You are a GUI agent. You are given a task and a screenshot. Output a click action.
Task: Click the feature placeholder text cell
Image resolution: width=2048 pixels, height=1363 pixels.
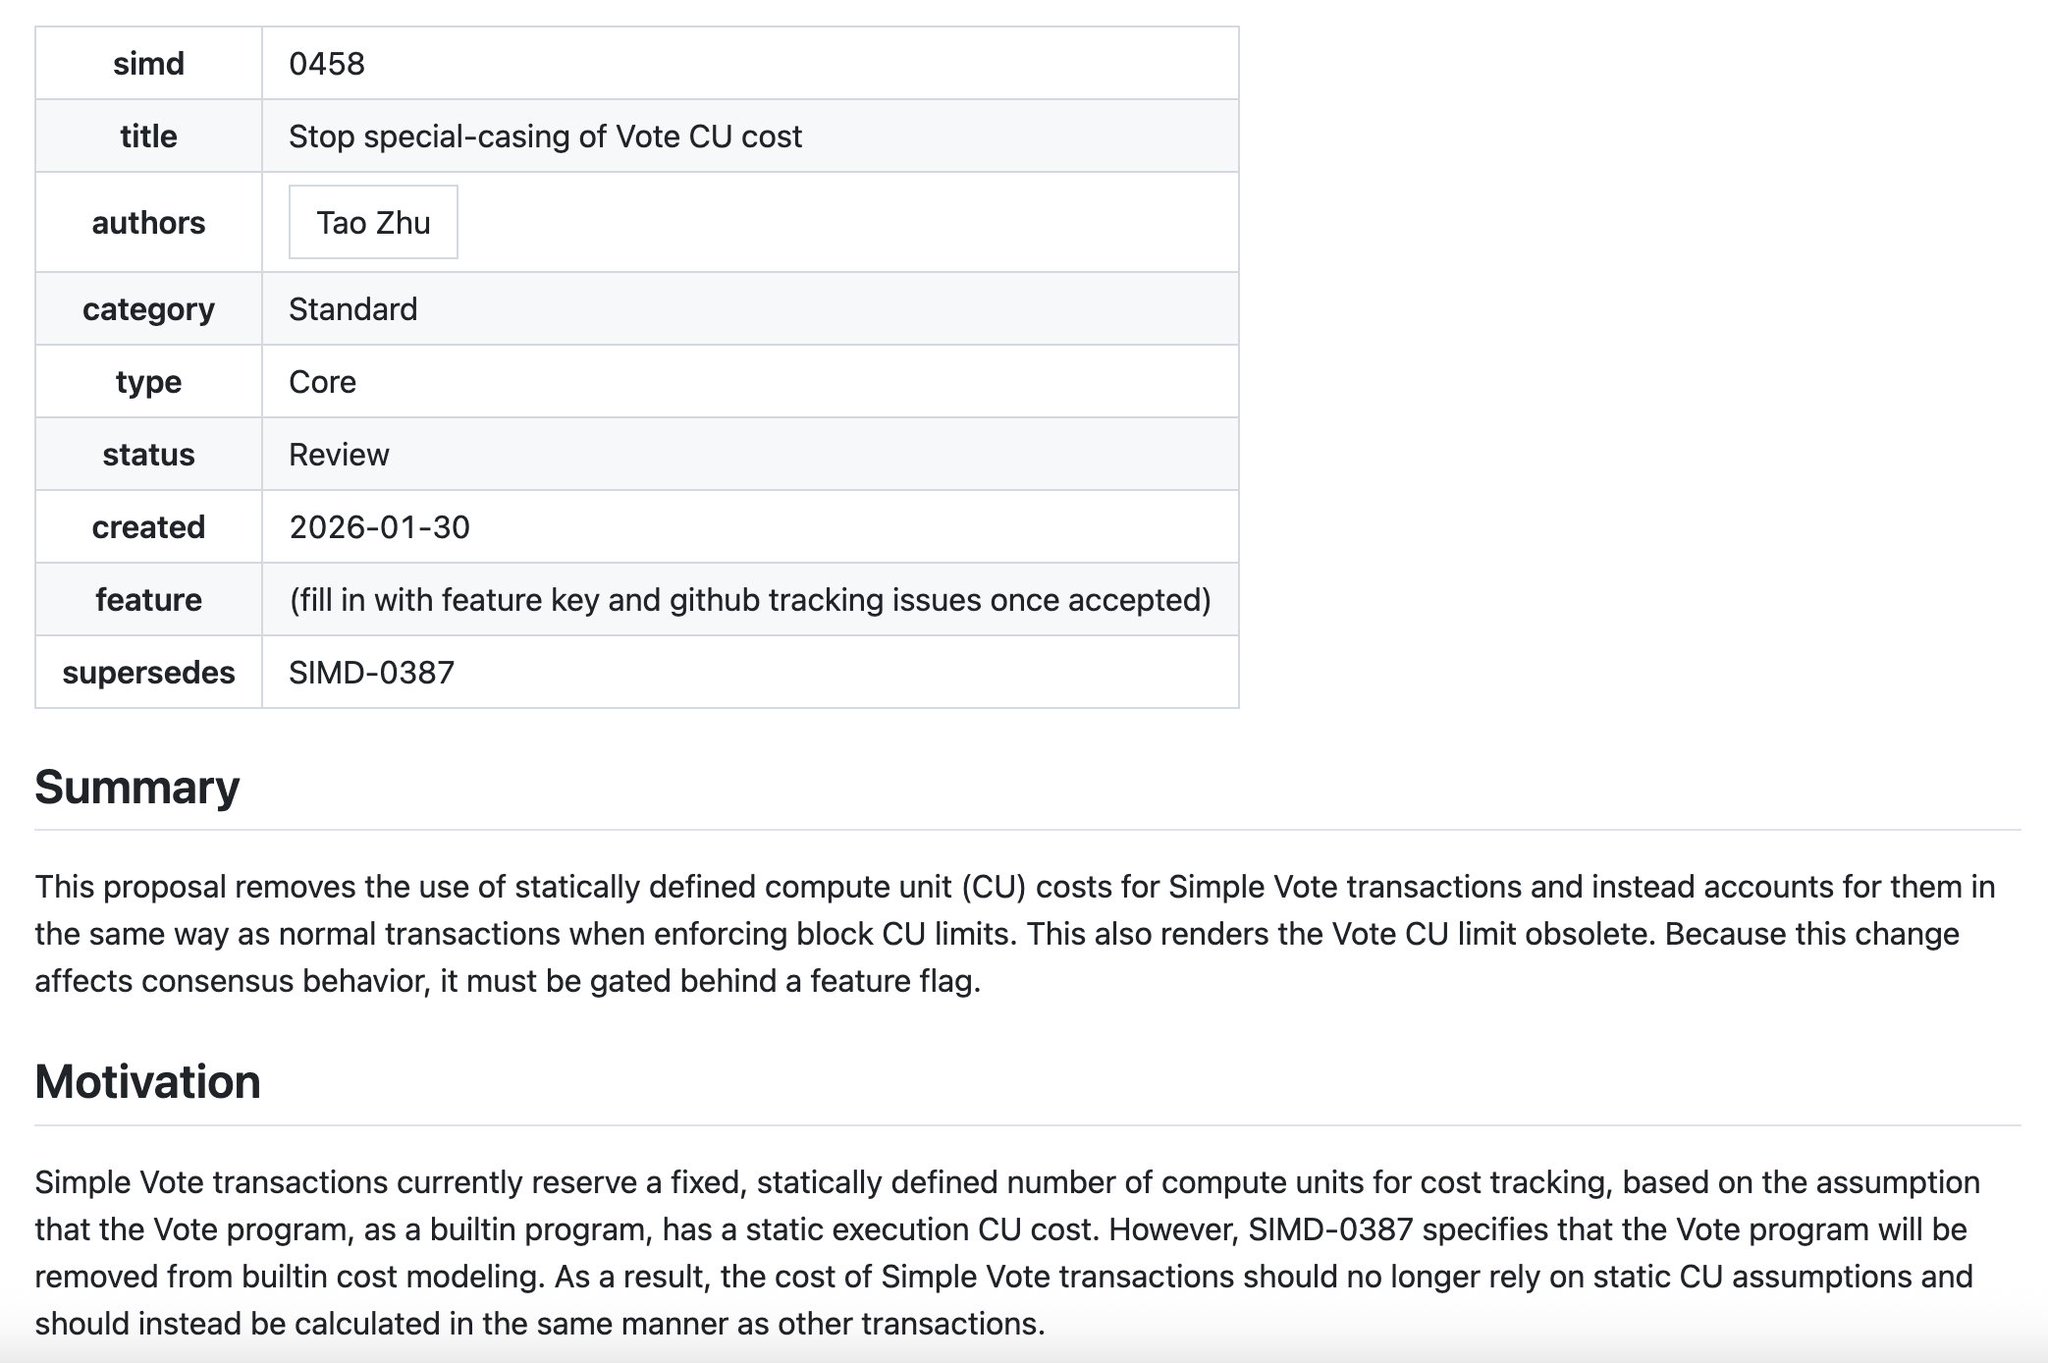pos(749,599)
